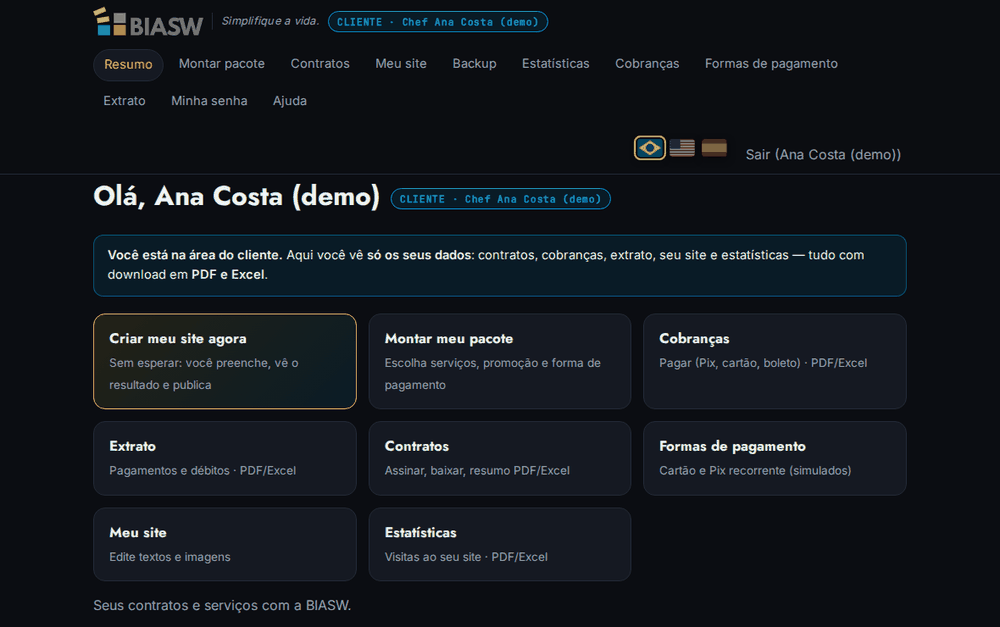Go to Cobranças in the top navigation

pos(647,64)
